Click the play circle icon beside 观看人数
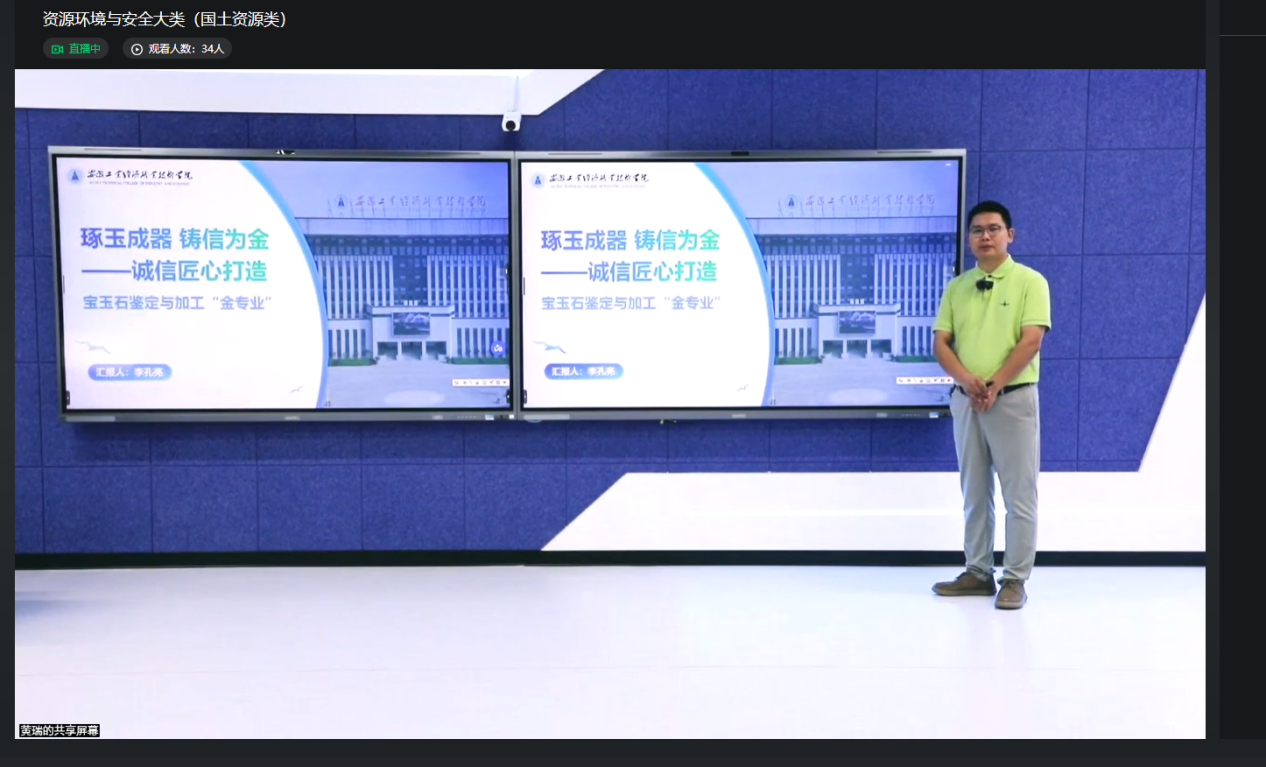 click(x=137, y=49)
